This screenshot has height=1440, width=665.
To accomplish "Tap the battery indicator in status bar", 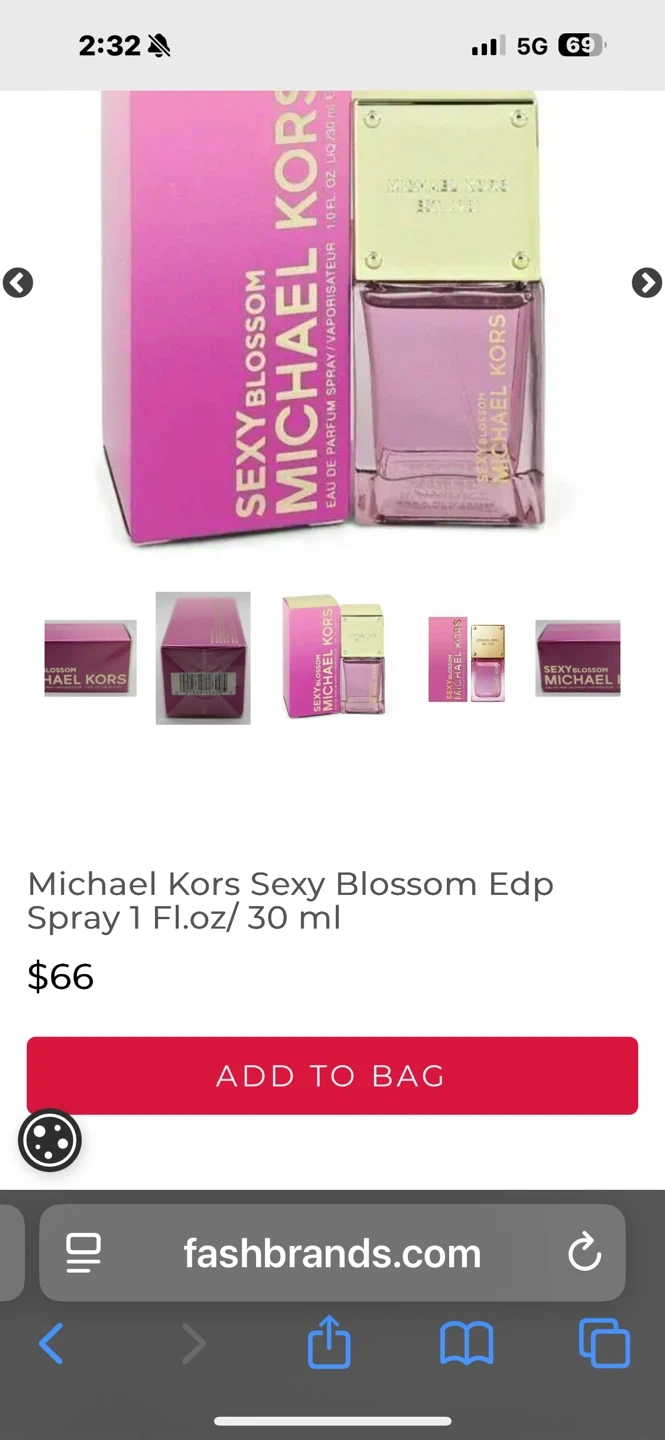I will pyautogui.click(x=583, y=45).
